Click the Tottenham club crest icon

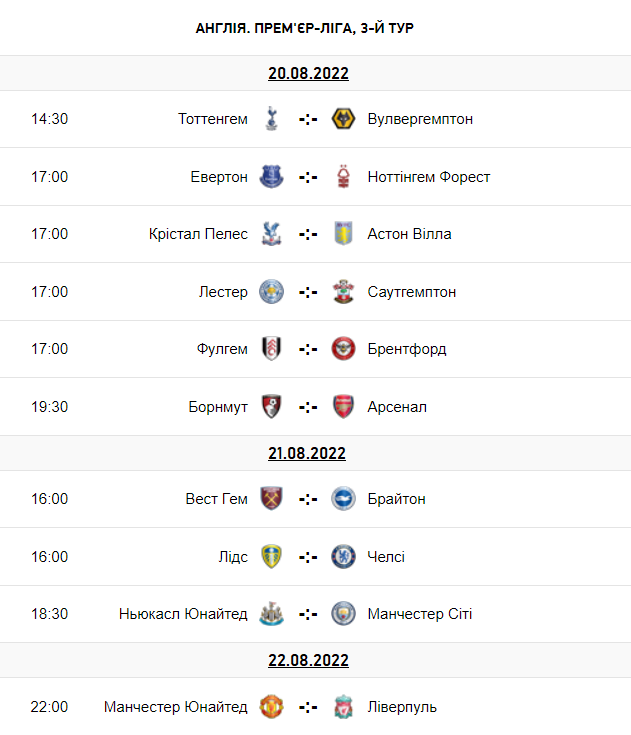pyautogui.click(x=271, y=119)
